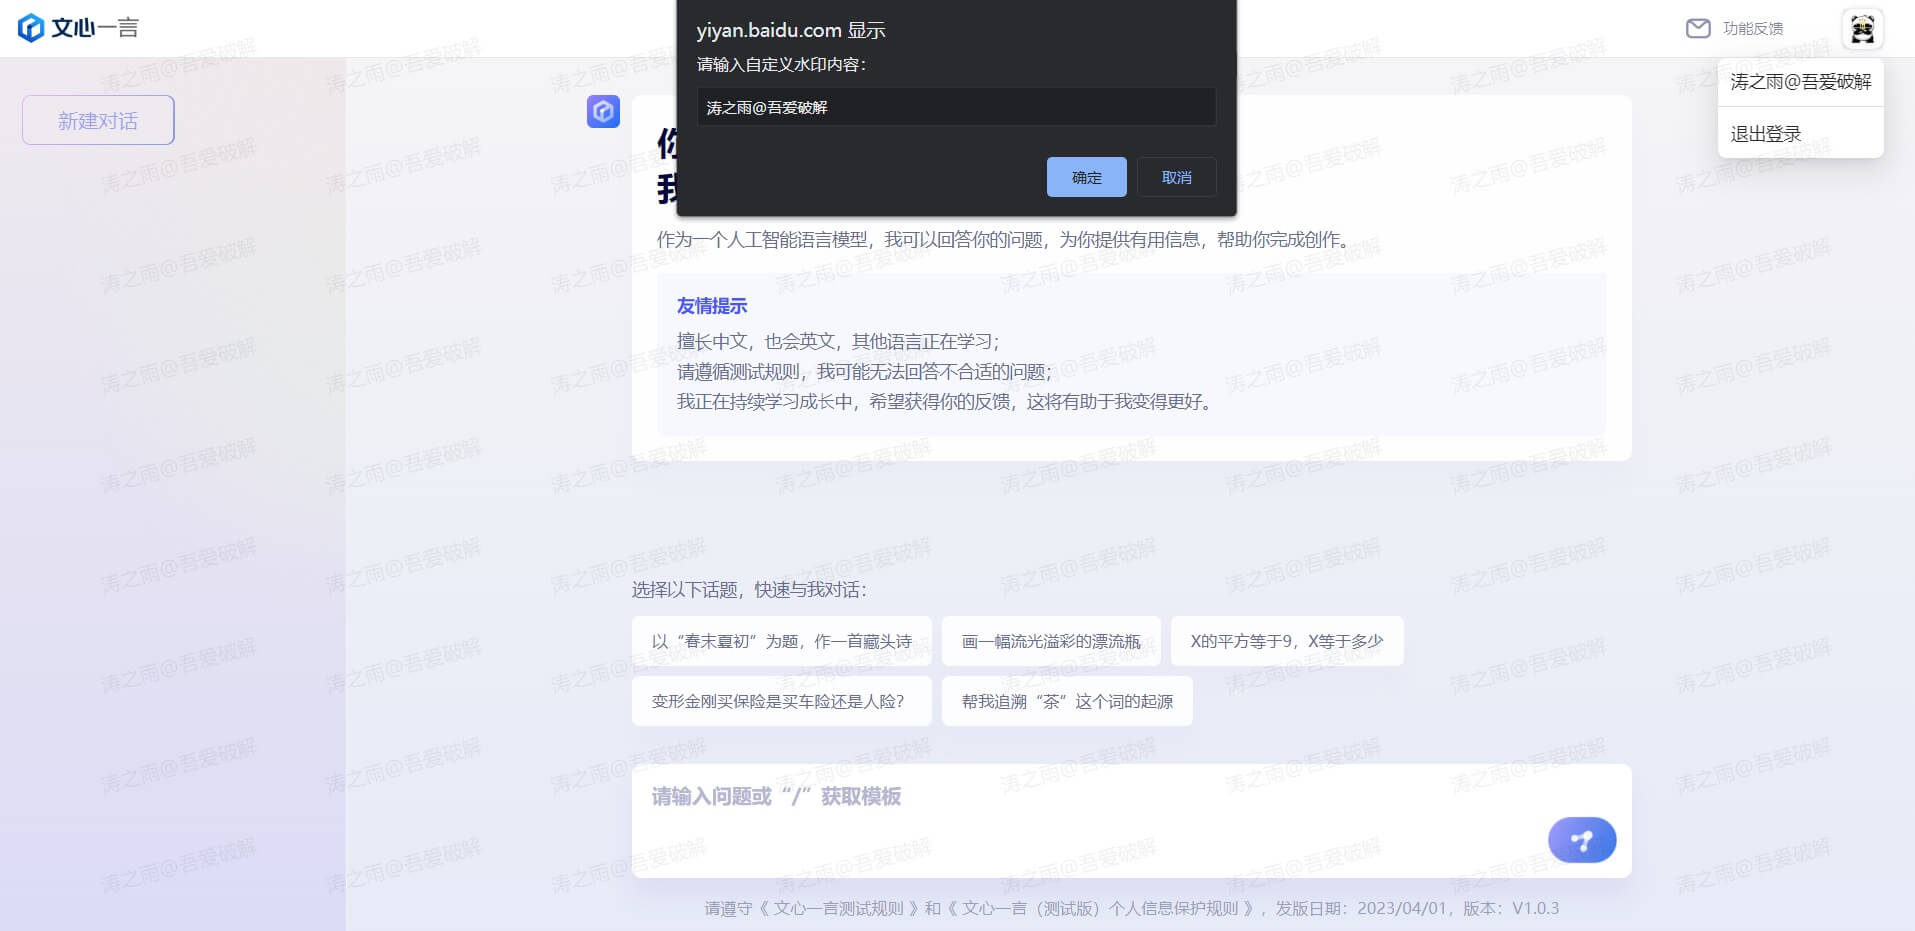Viewport: 1915px width, 931px height.
Task: Pick the 春末夏初 藏头诗 topic
Action: pyautogui.click(x=781, y=641)
